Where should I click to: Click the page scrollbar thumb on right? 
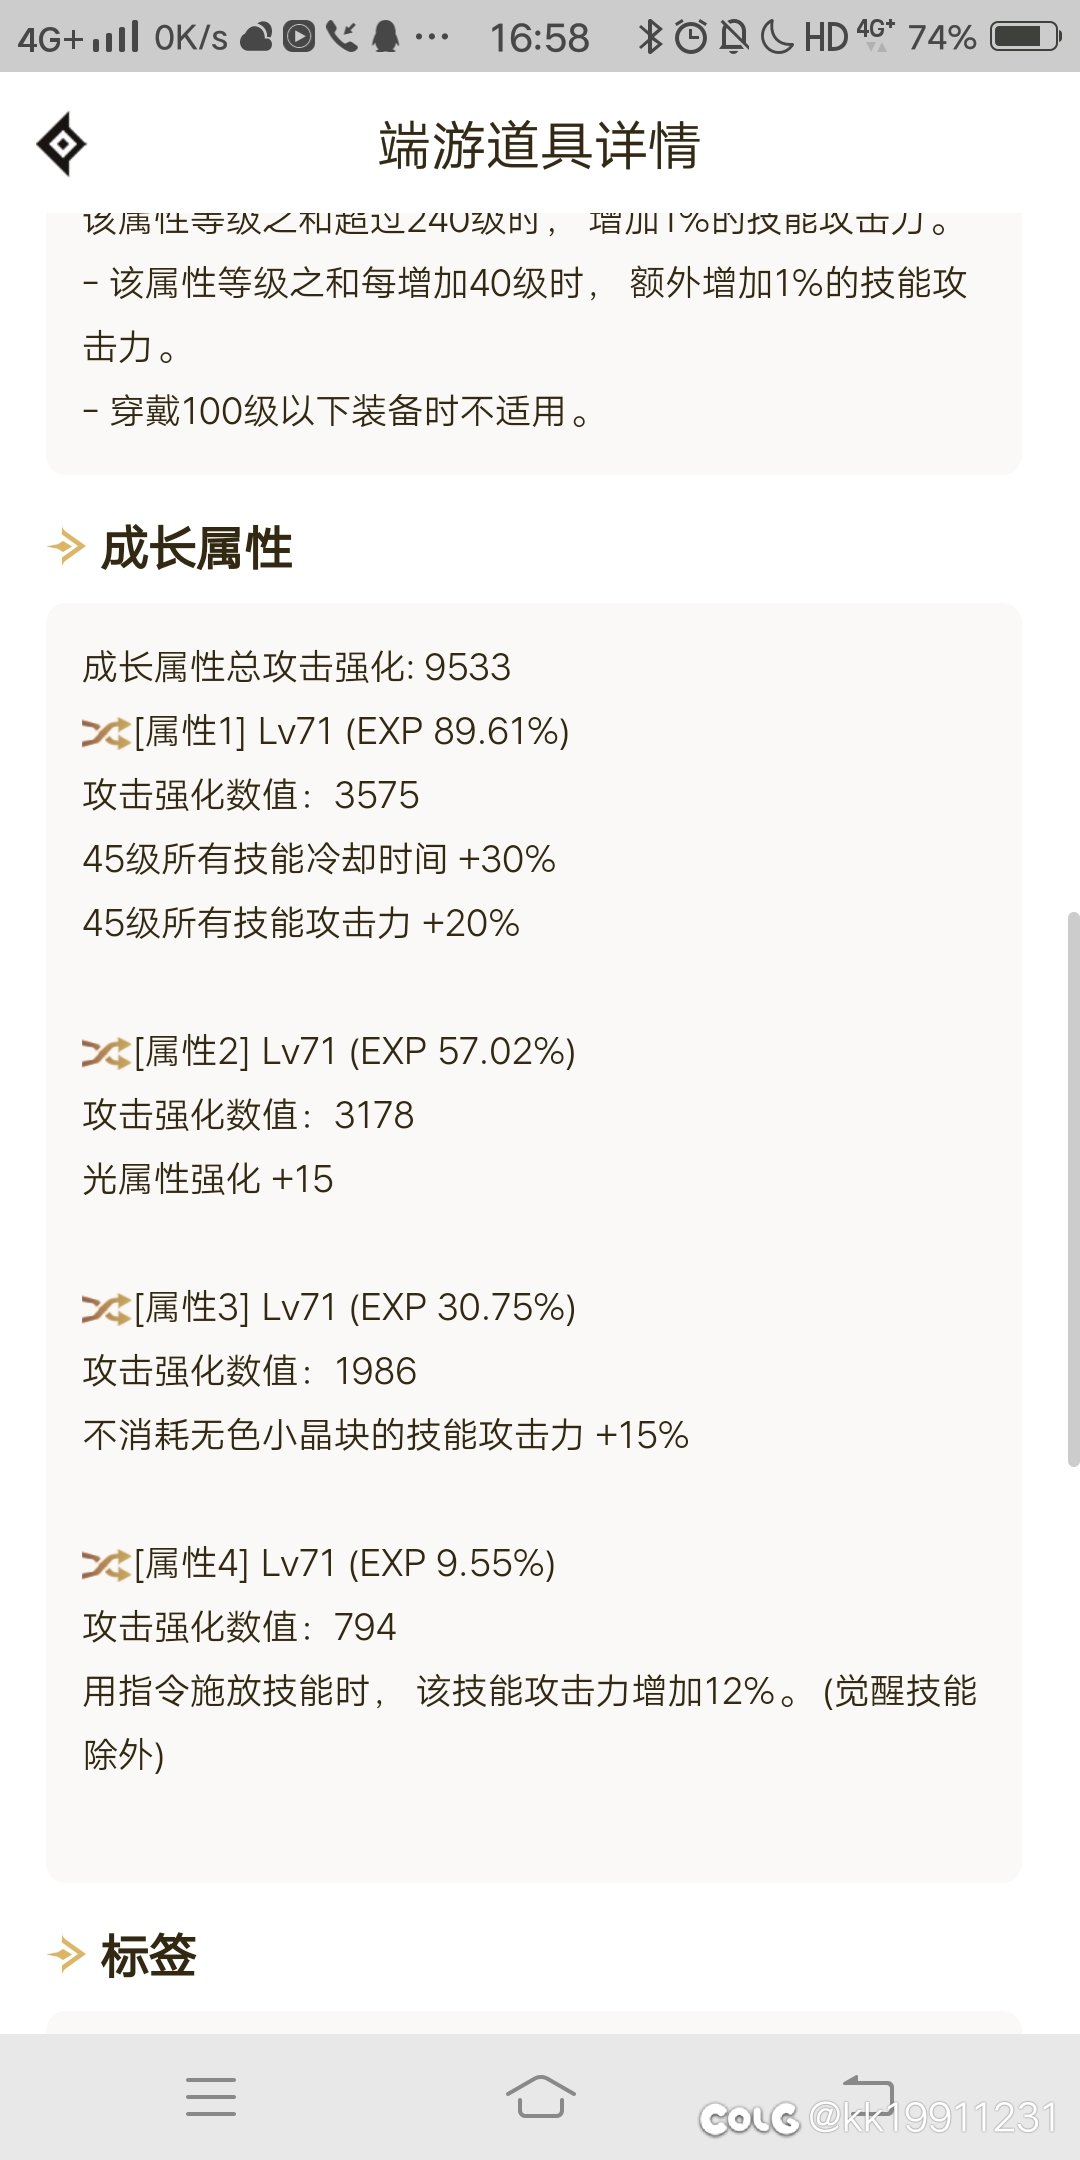[x=1073, y=1188]
